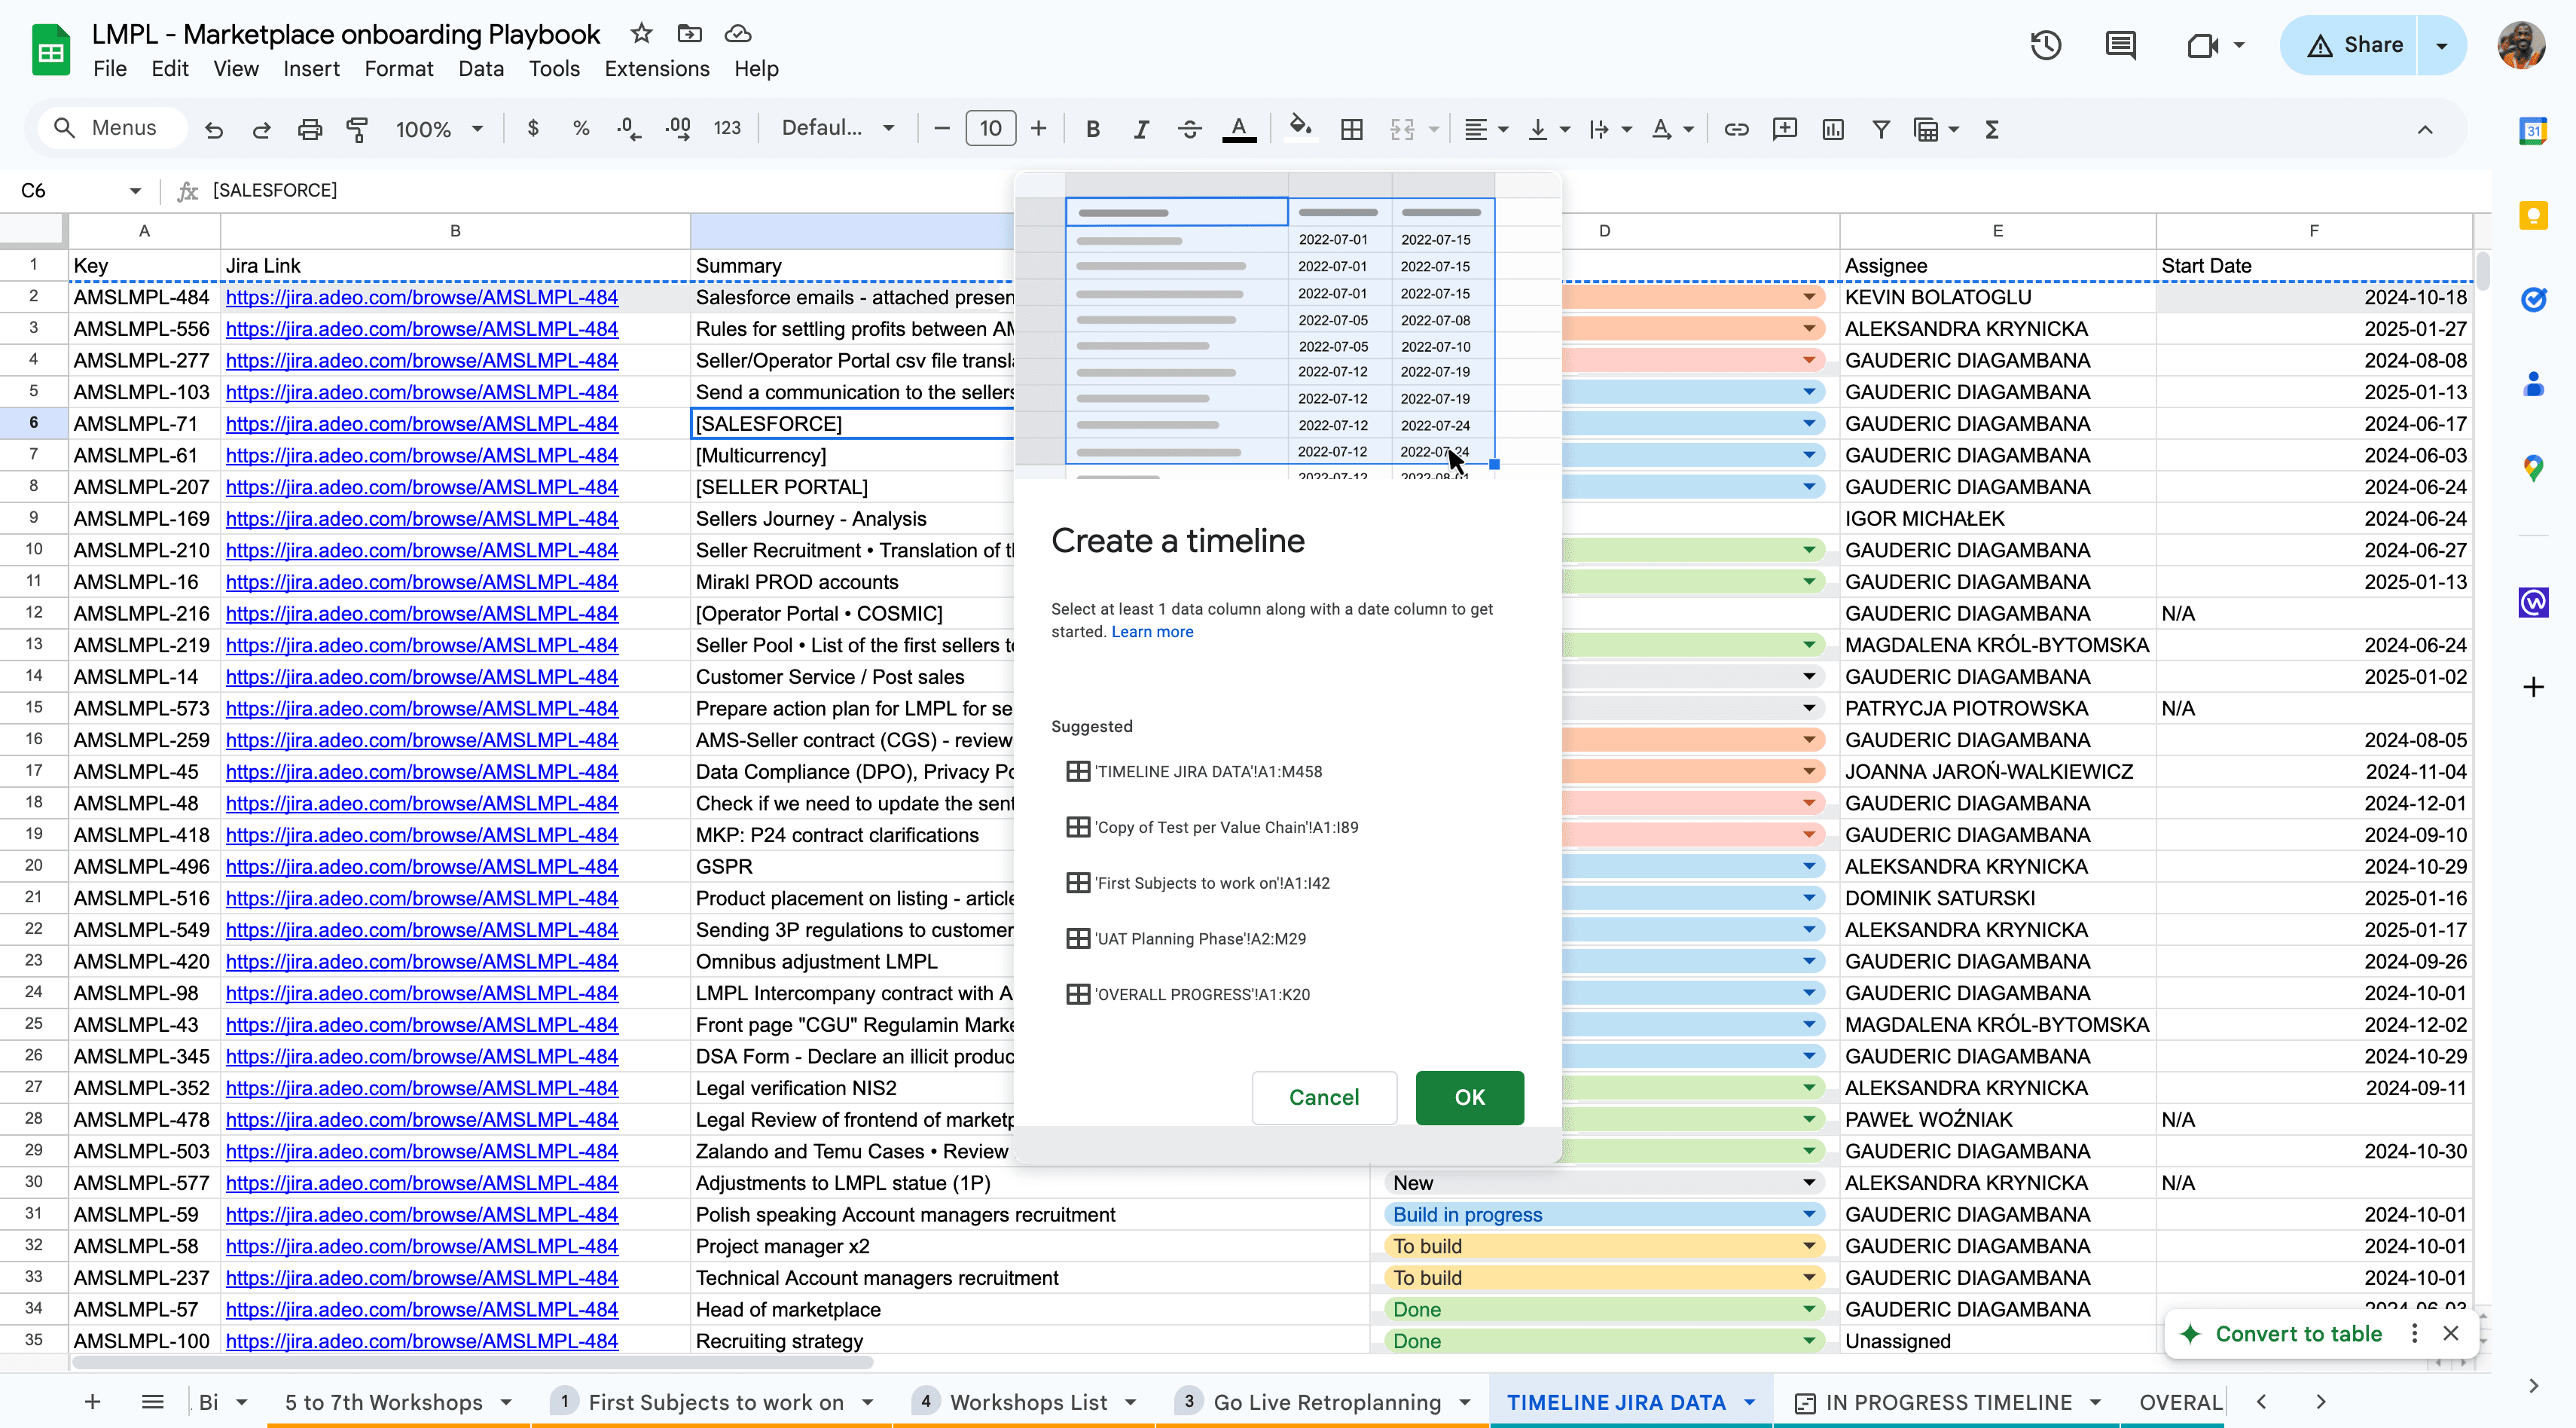Viewport: 2576px width, 1428px height.
Task: Insert link icon in toolbar
Action: pos(1737,129)
